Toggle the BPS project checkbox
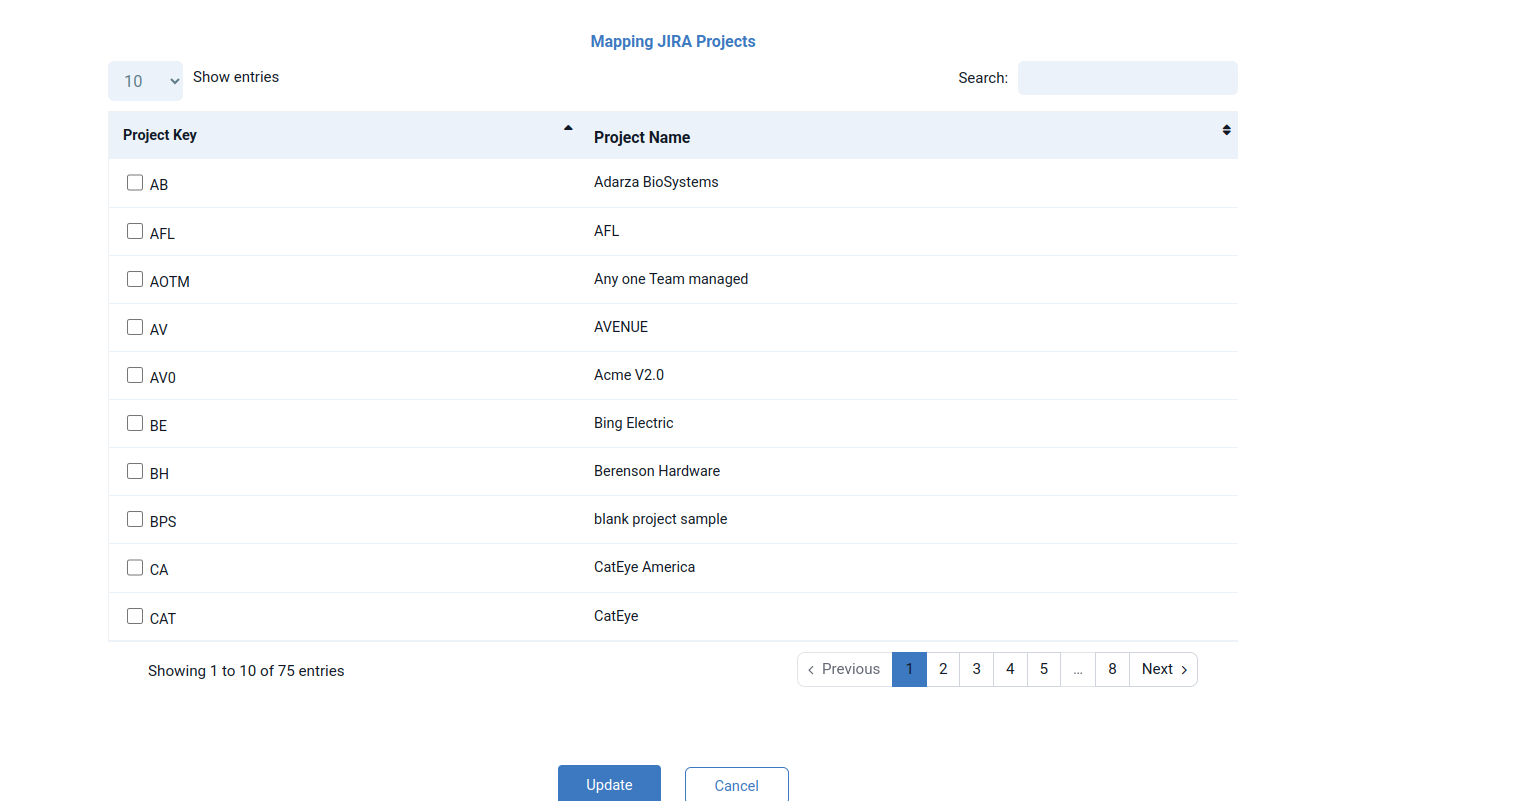1517x801 pixels. pos(135,519)
